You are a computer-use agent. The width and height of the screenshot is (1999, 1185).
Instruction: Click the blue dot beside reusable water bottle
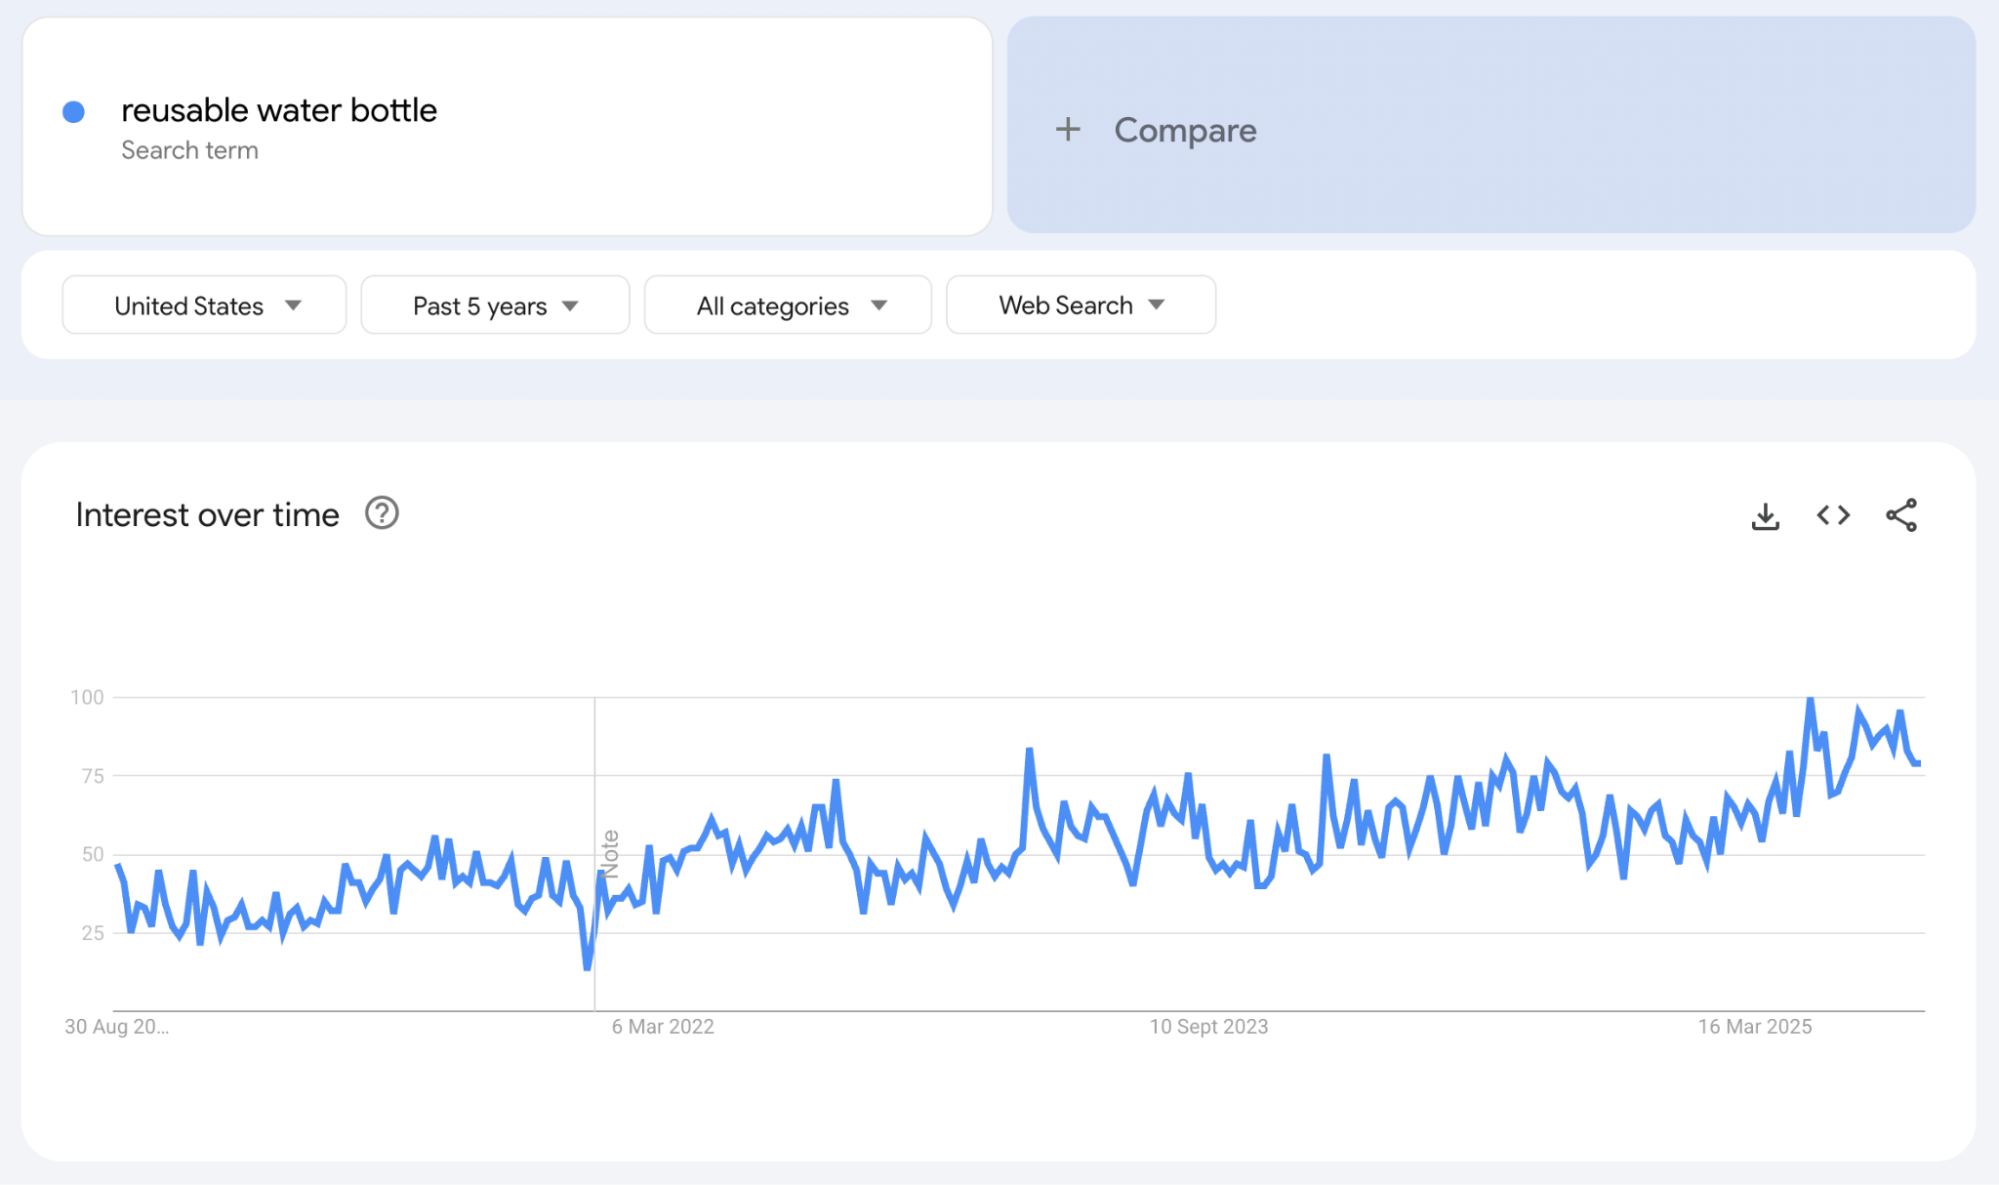(x=72, y=111)
